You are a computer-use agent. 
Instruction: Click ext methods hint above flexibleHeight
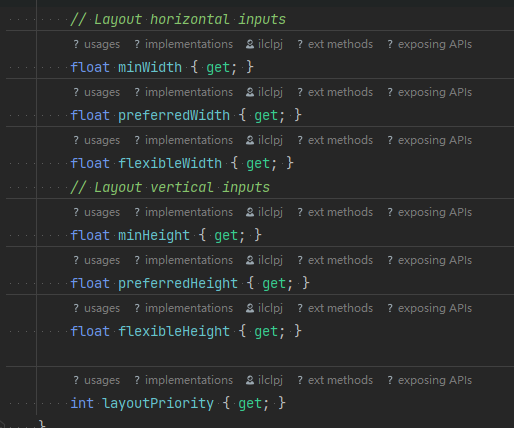(335, 308)
